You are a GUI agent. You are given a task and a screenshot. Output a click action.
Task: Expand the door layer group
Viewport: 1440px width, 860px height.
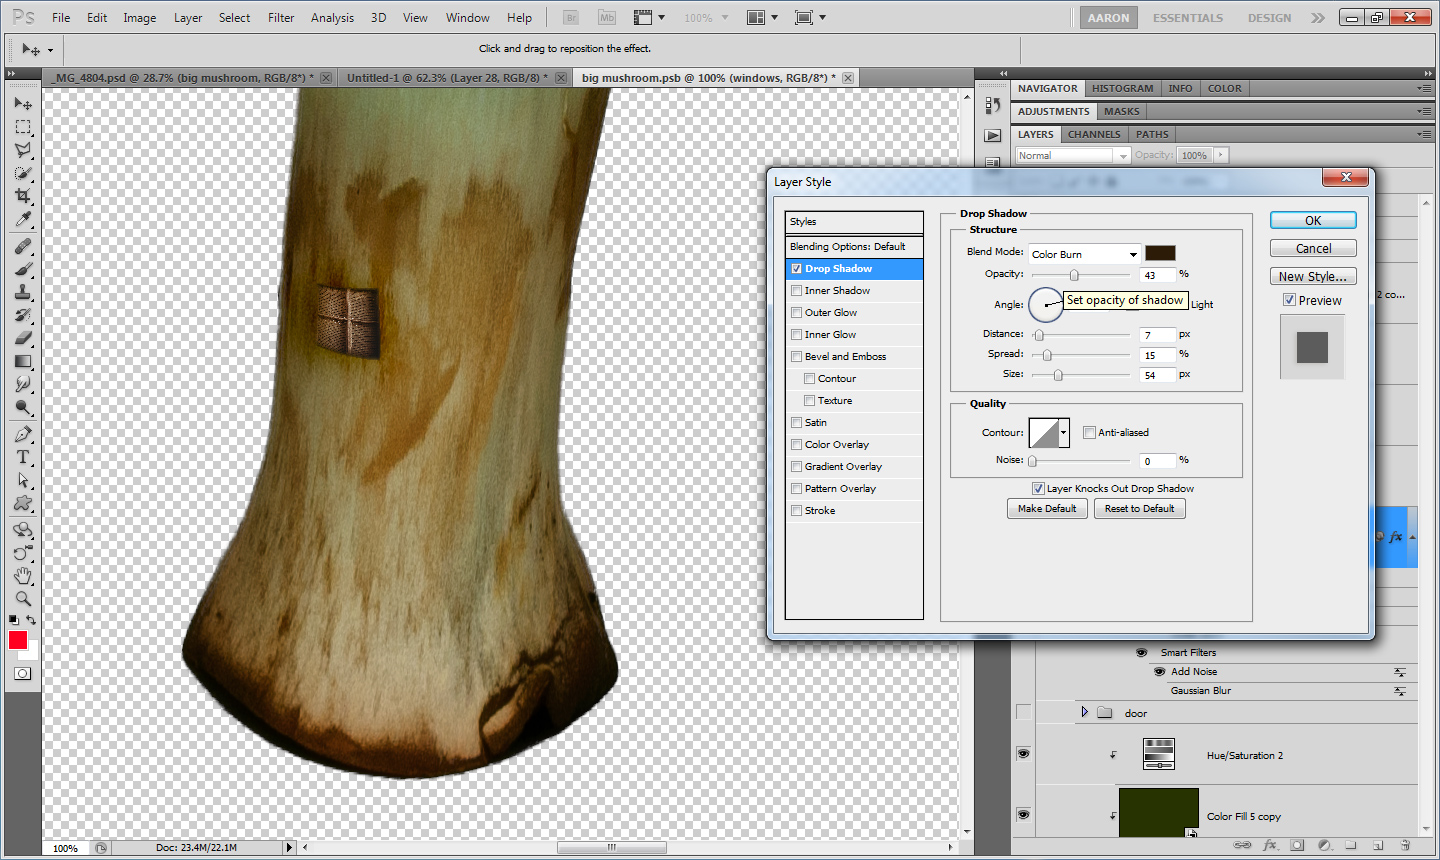[1084, 713]
